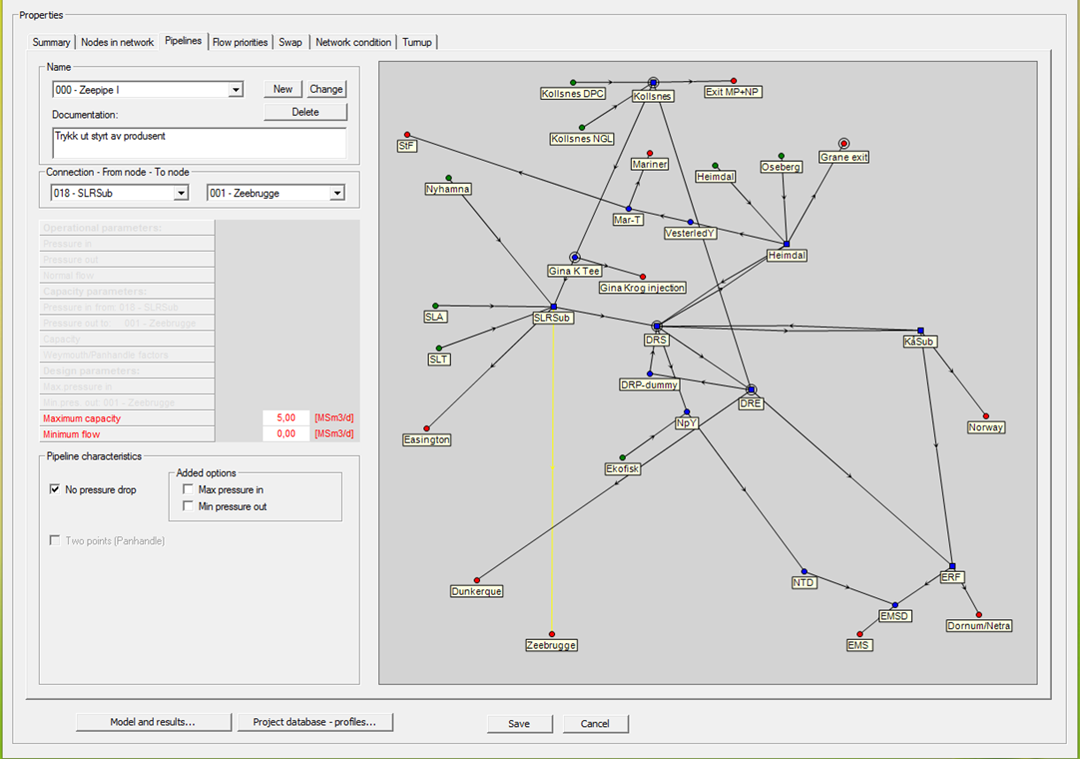Select the Easington exit node
Screen dimensions: 1080x759
click(x=427, y=428)
